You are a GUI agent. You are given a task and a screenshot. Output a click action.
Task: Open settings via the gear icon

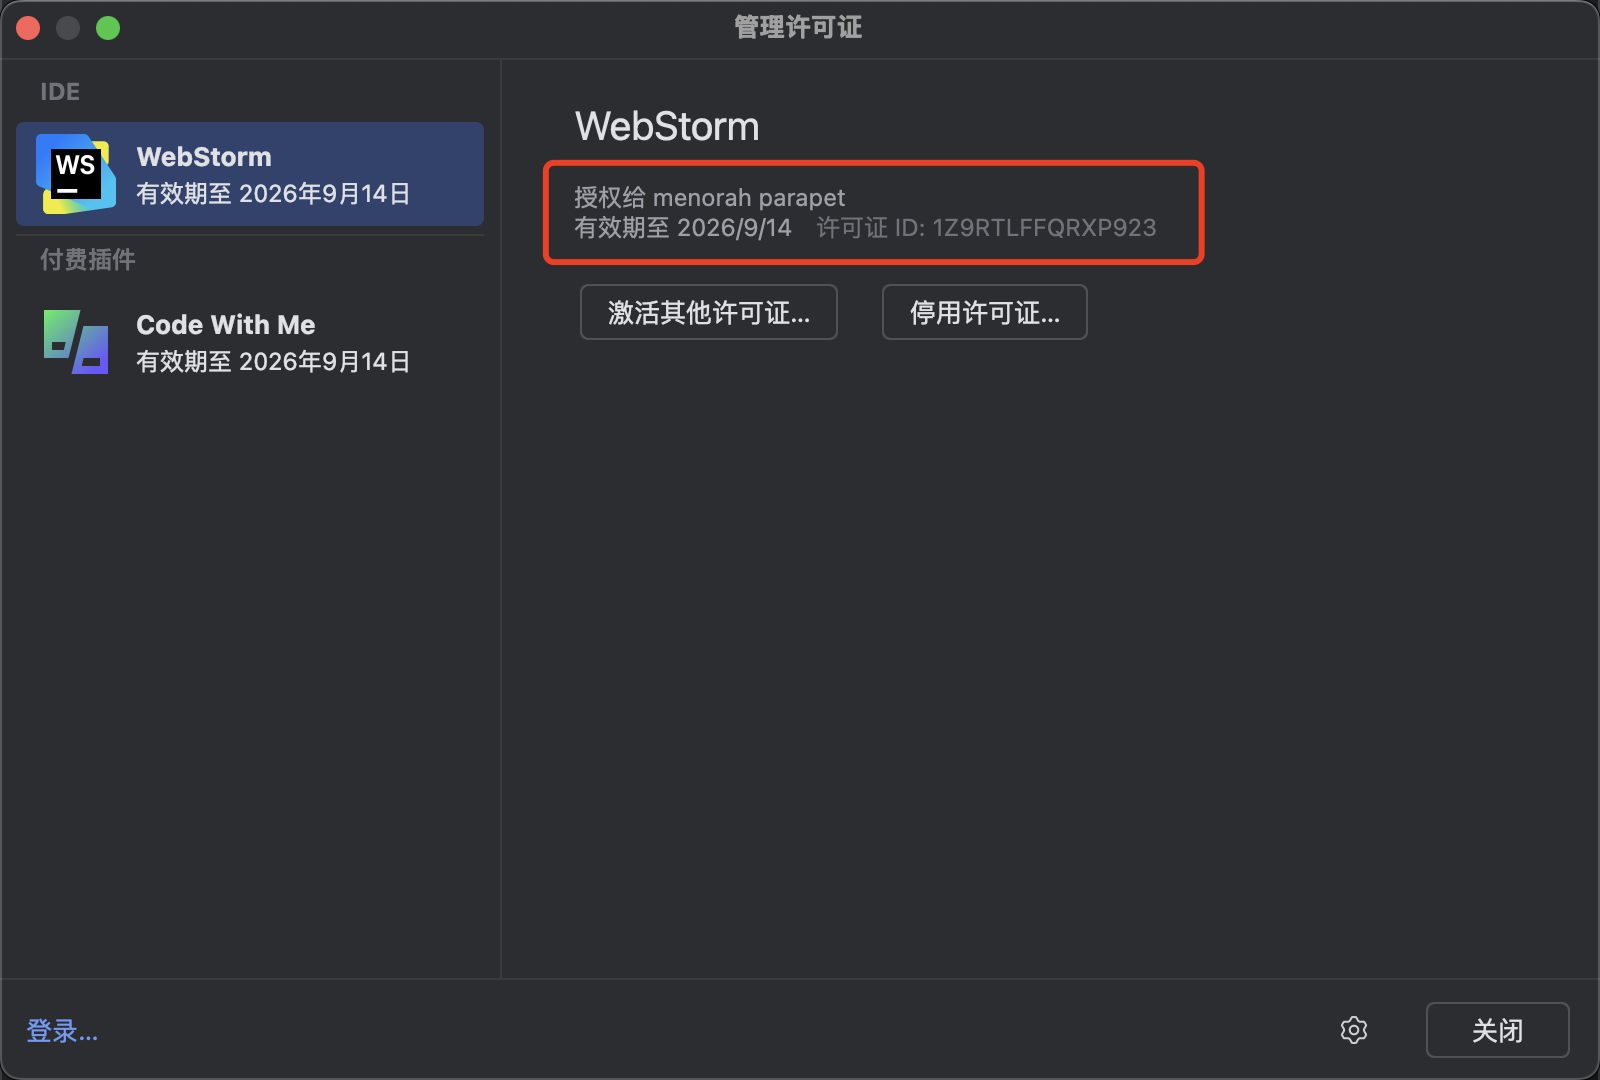pyautogui.click(x=1353, y=1029)
